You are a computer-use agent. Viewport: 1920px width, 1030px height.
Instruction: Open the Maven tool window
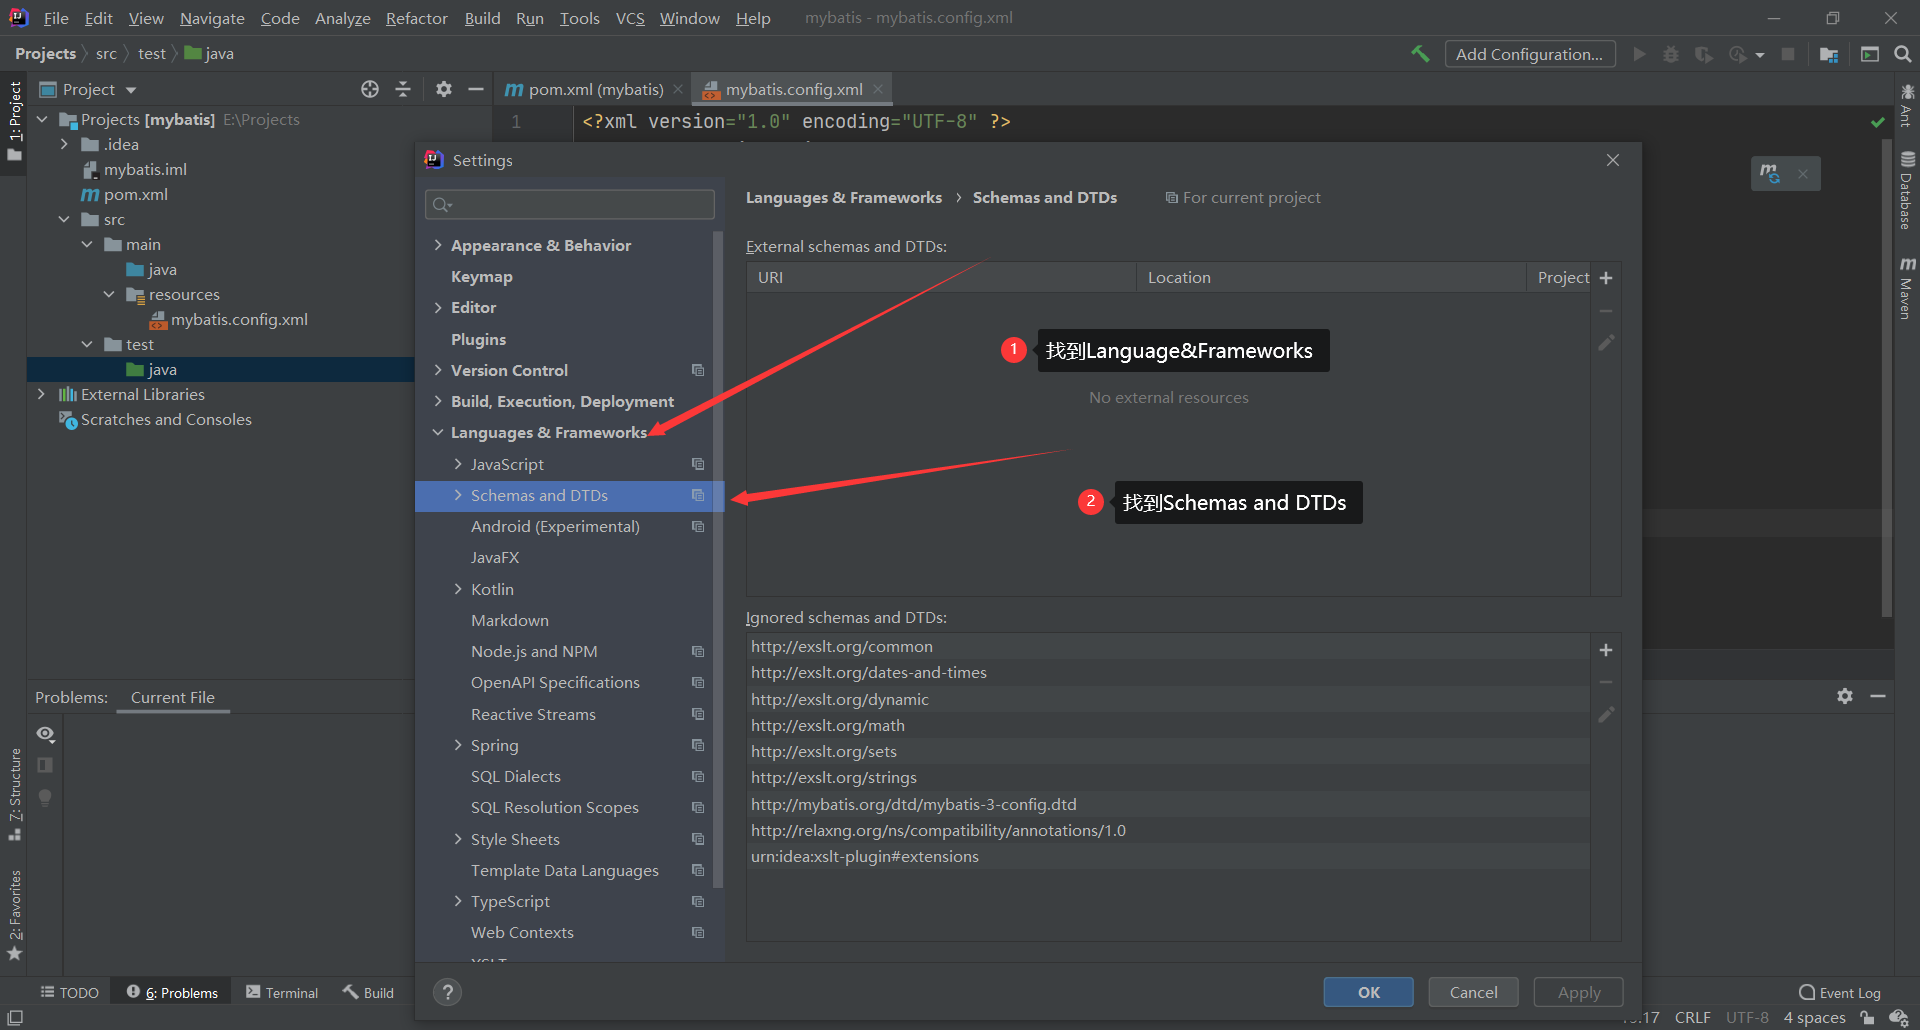(x=1907, y=288)
